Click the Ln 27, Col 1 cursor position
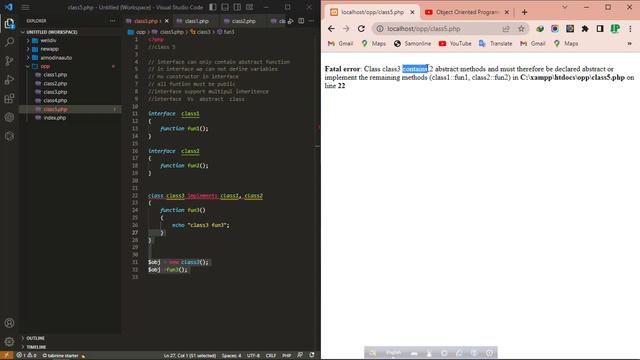The image size is (640, 360). point(190,356)
